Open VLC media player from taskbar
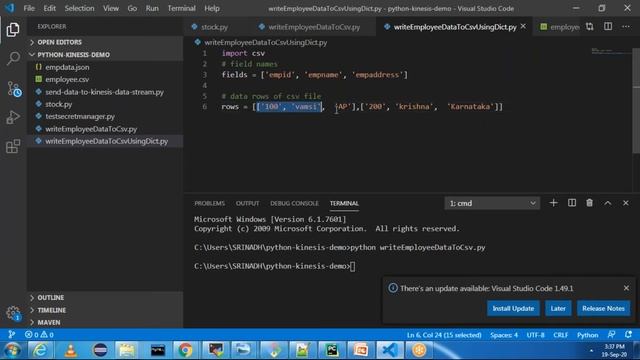This screenshot has height=360, width=640. (70, 350)
